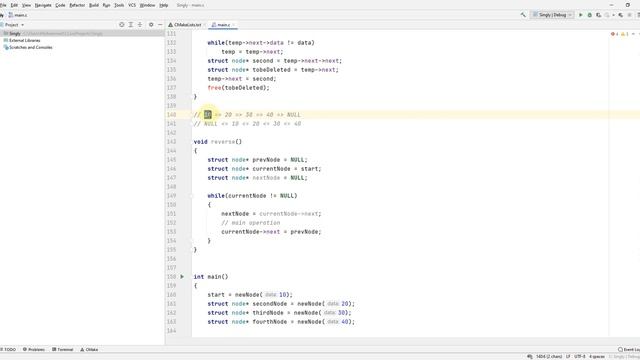Close the CMakeLists.txt editor tab
The image size is (640, 360).
tap(204, 25)
